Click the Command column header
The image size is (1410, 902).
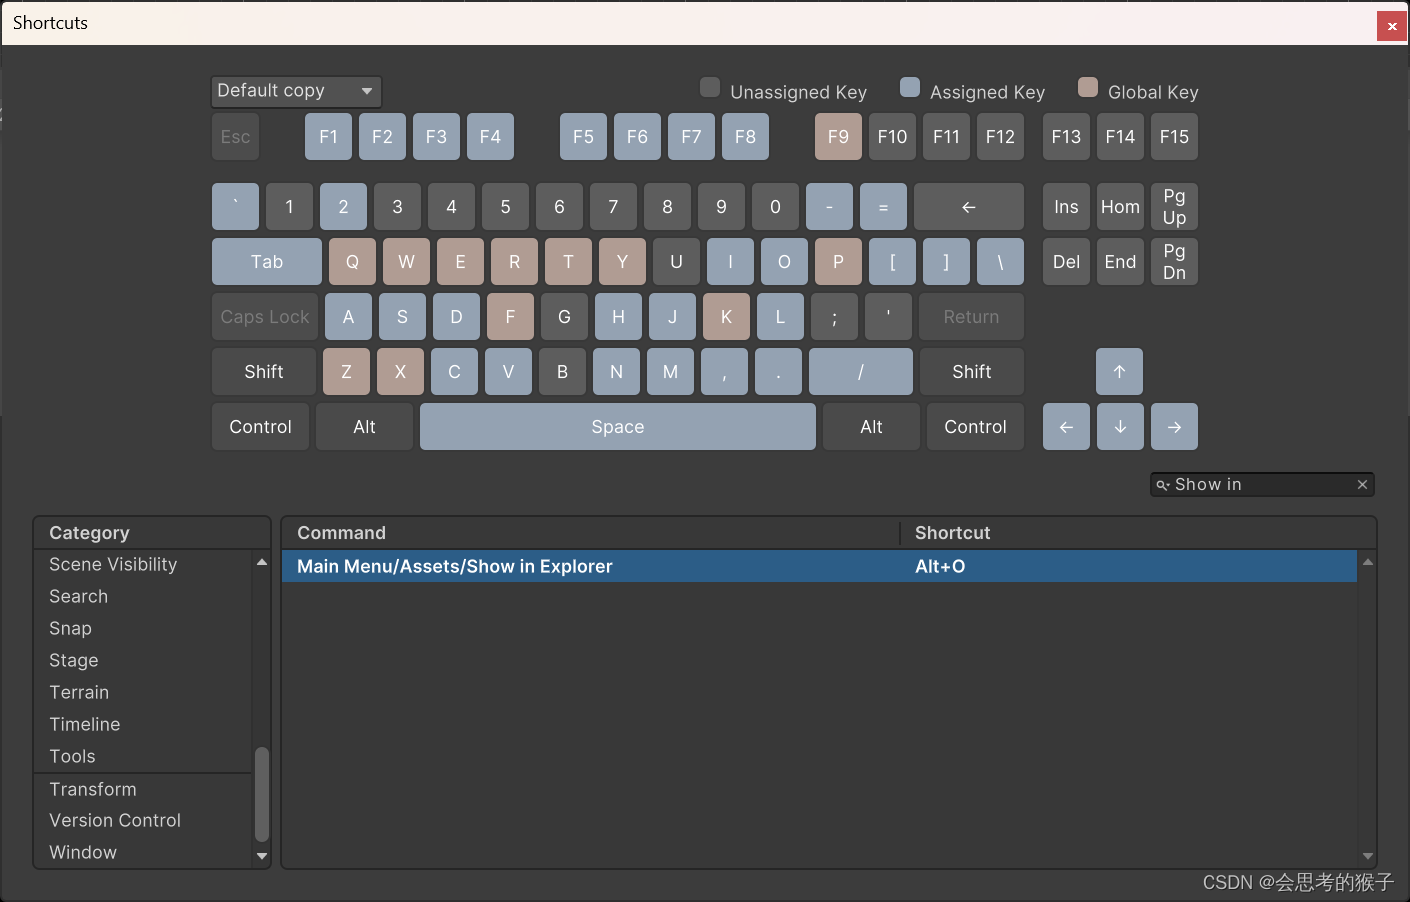[x=341, y=532]
